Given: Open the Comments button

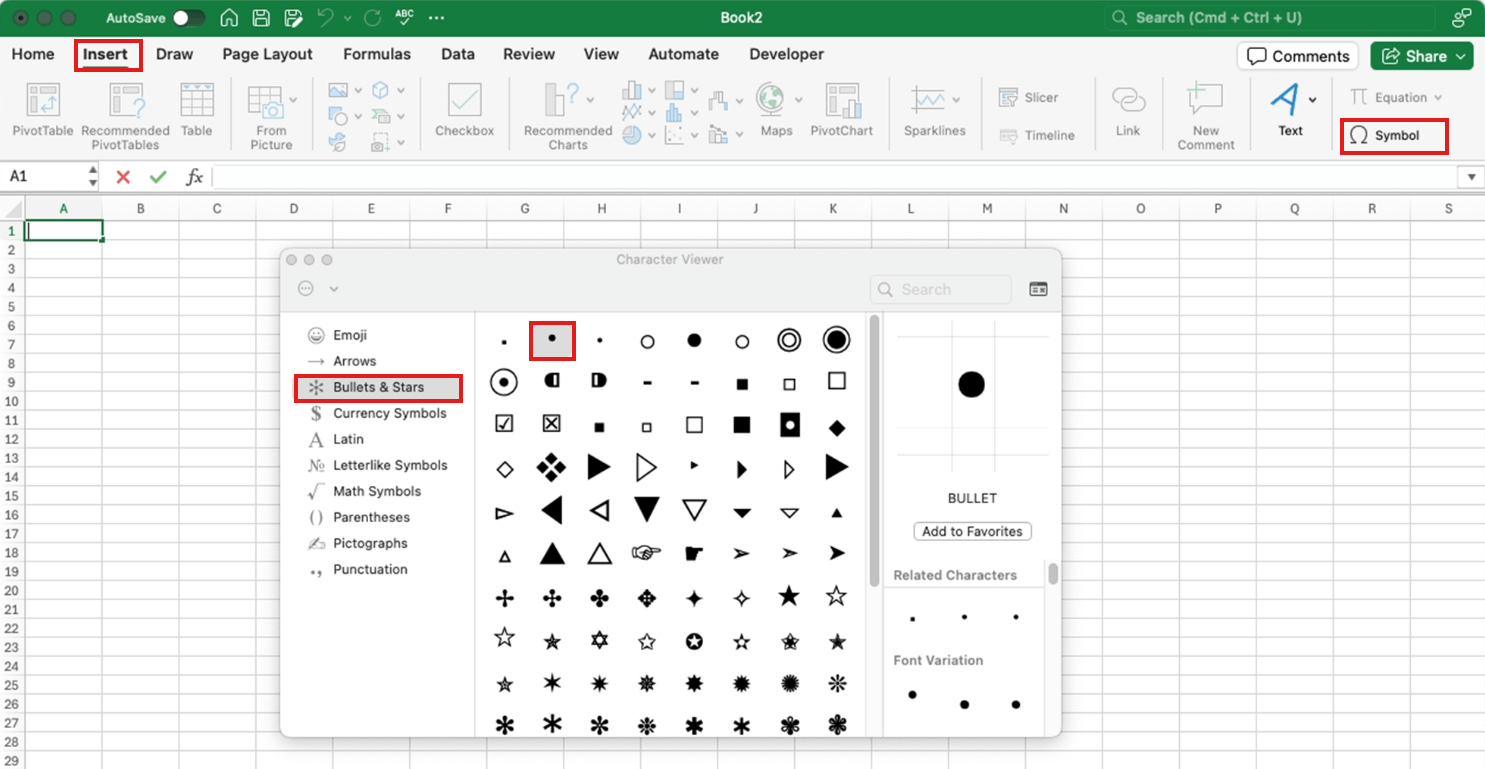Looking at the screenshot, I should (1297, 56).
